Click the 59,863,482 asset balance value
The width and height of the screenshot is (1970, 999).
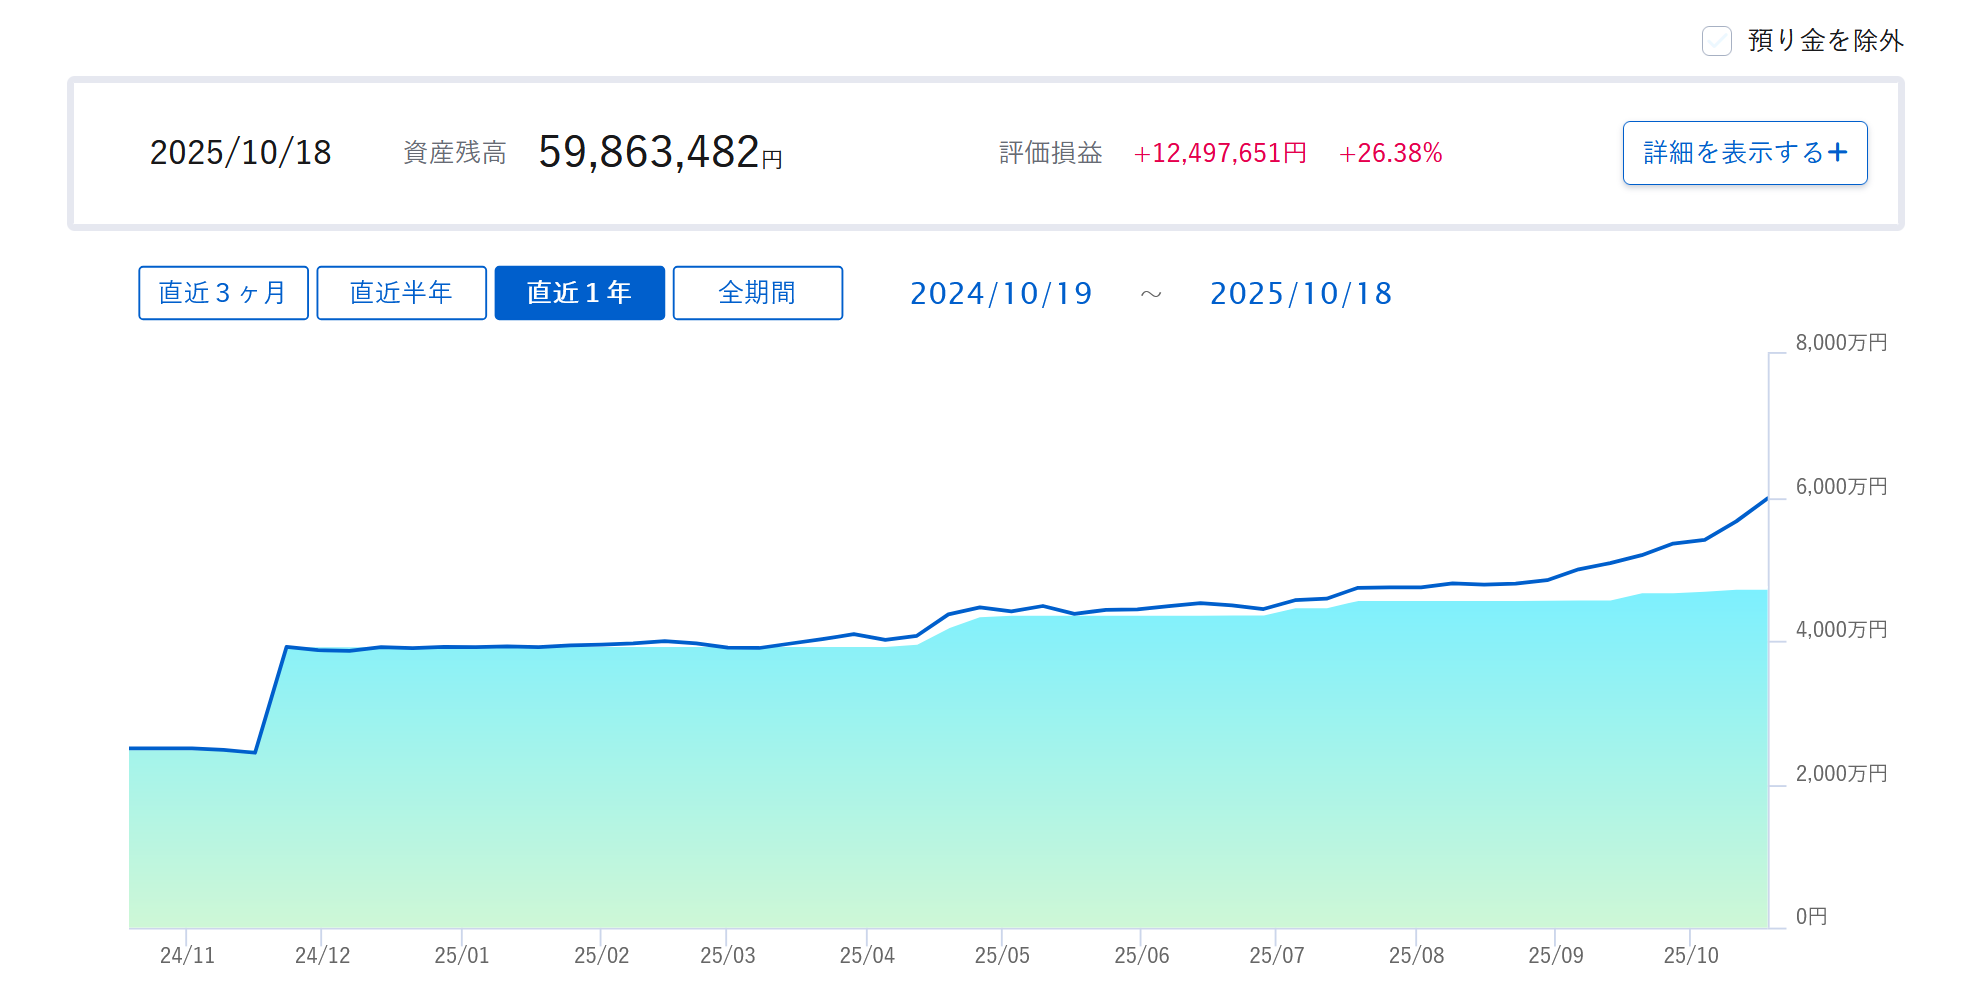pyautogui.click(x=650, y=153)
